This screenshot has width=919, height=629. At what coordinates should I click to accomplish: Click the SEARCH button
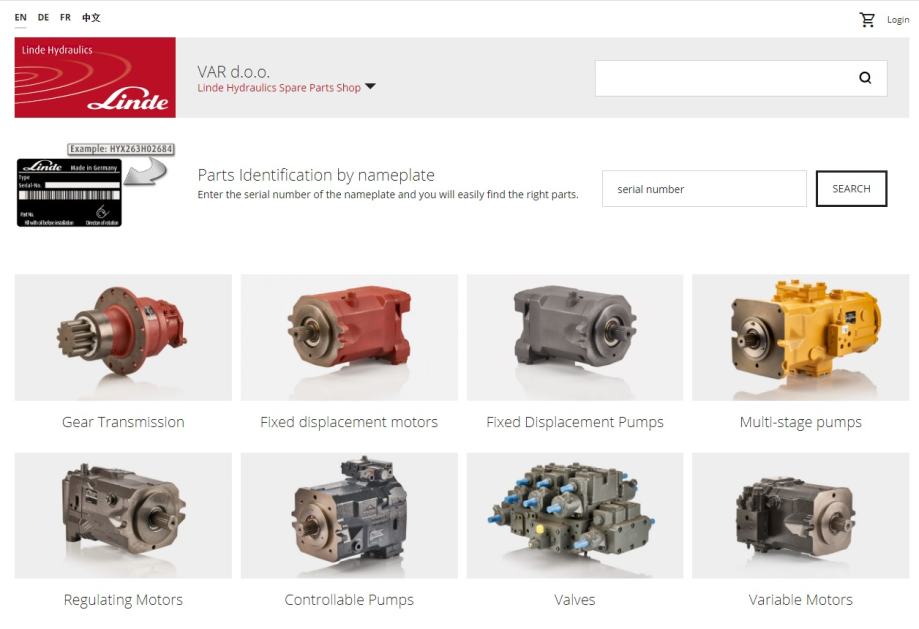(x=851, y=189)
